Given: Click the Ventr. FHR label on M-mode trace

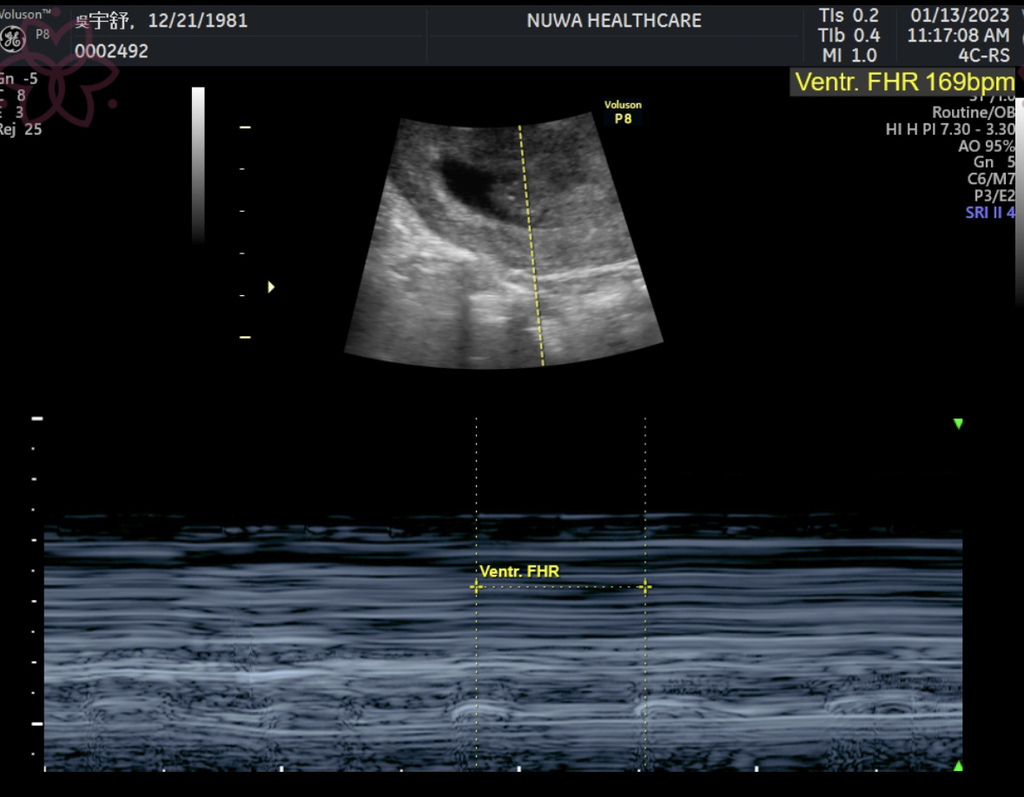Looking at the screenshot, I should 519,572.
